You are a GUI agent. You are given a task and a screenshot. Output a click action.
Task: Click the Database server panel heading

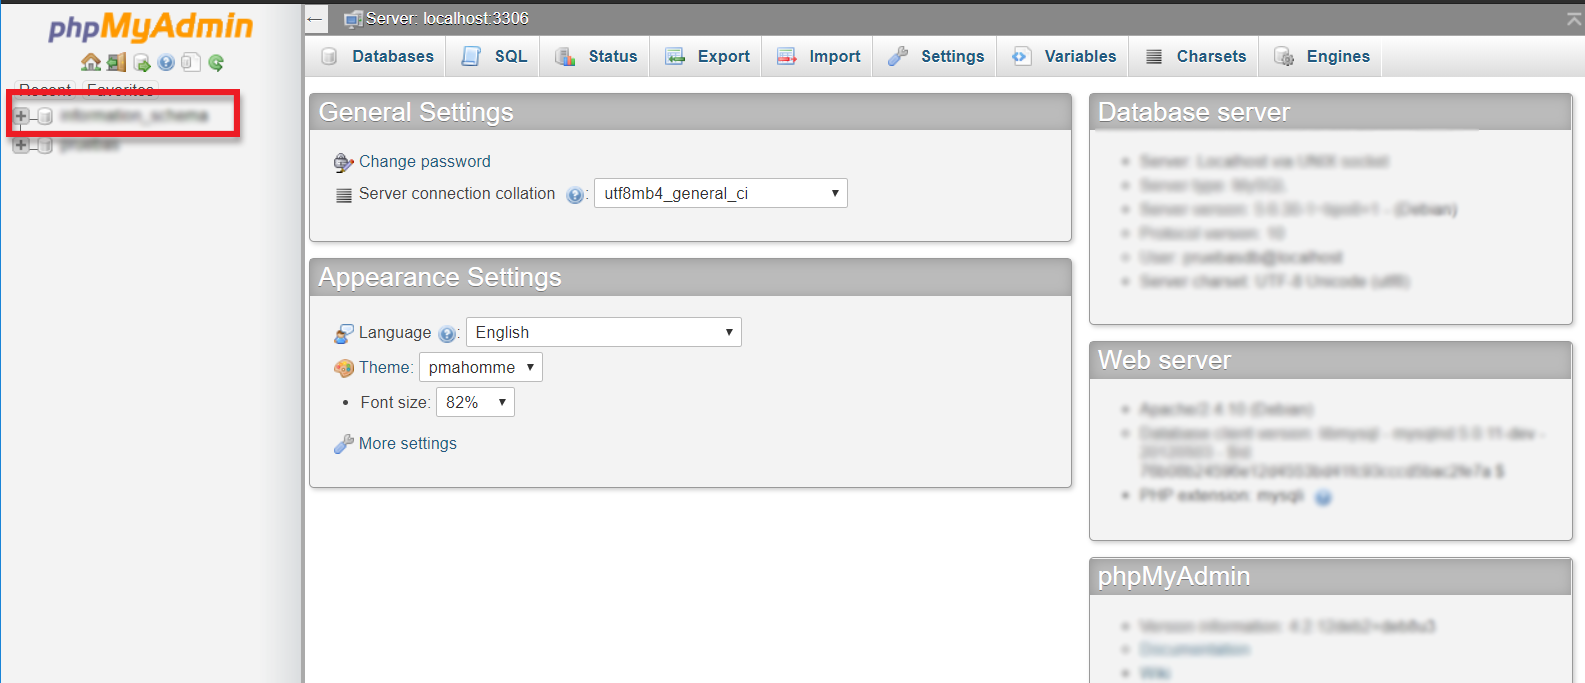(1194, 112)
